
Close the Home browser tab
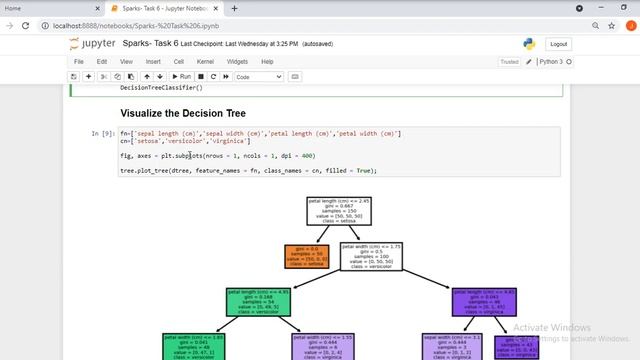[98, 8]
